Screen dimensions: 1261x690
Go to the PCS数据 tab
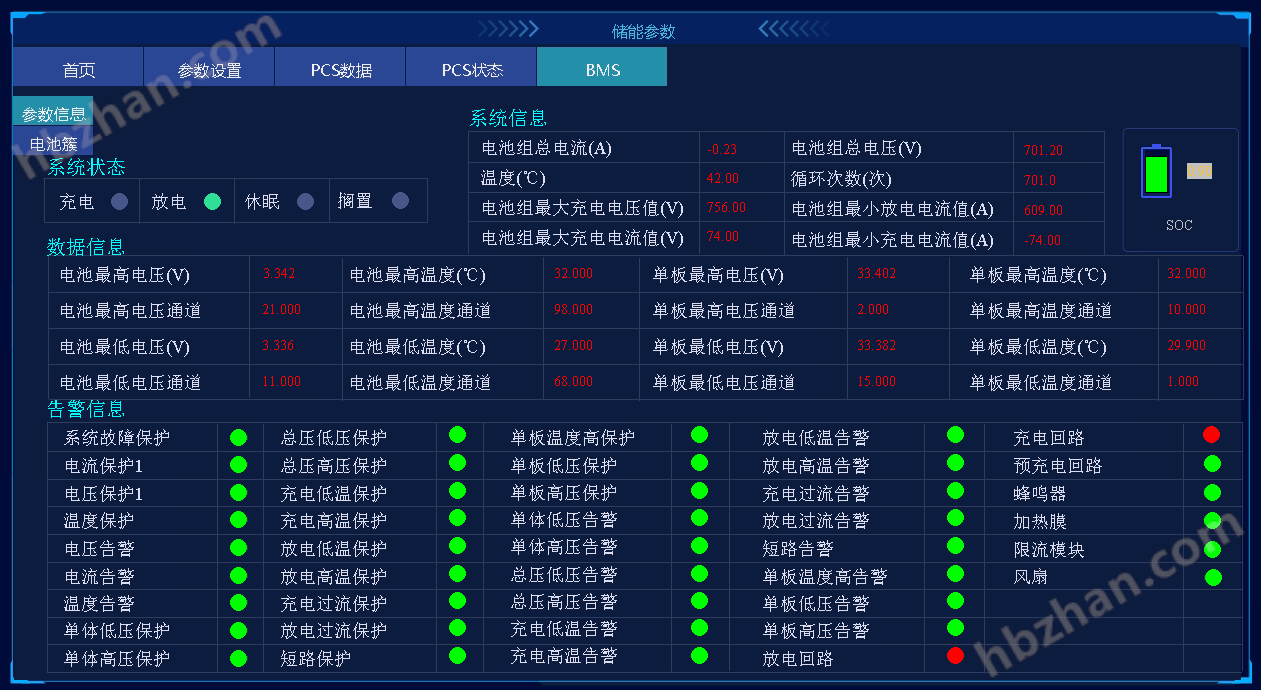point(341,69)
